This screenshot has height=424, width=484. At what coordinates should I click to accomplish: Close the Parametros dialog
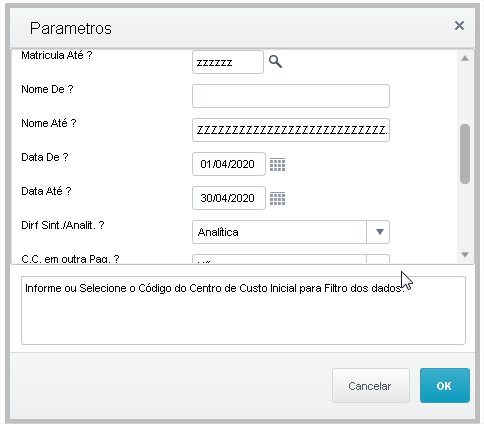pos(459,26)
